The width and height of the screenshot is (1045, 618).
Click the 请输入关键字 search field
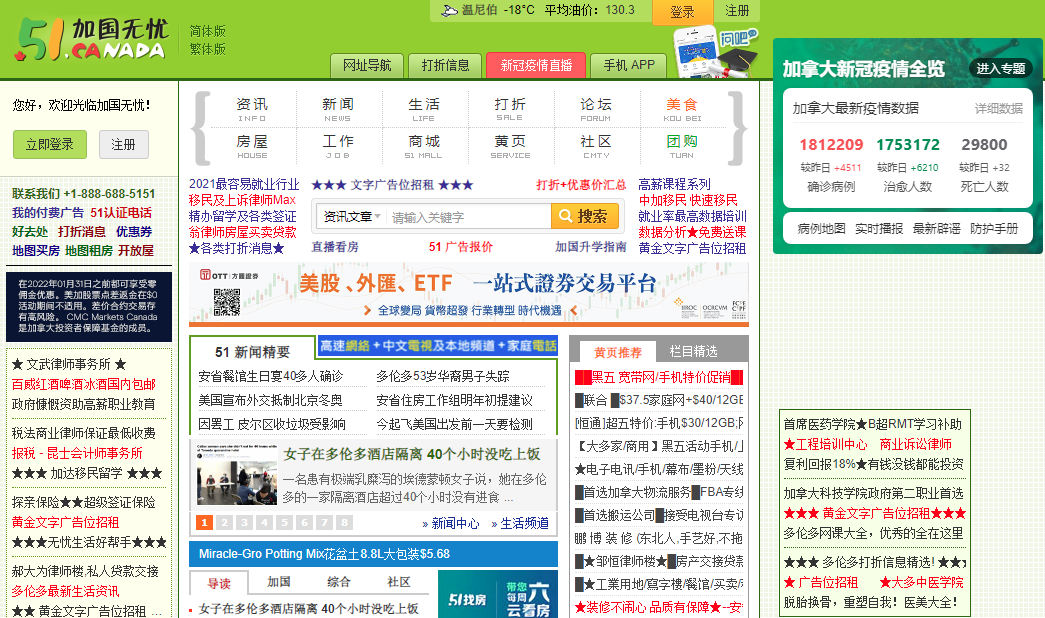tap(468, 217)
